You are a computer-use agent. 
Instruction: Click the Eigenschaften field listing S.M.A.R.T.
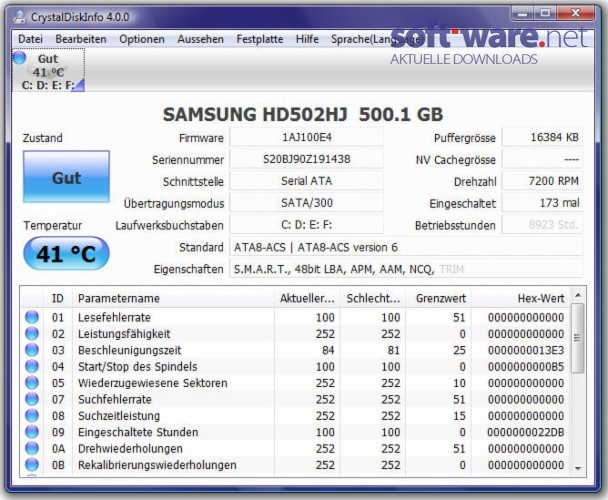tap(406, 269)
